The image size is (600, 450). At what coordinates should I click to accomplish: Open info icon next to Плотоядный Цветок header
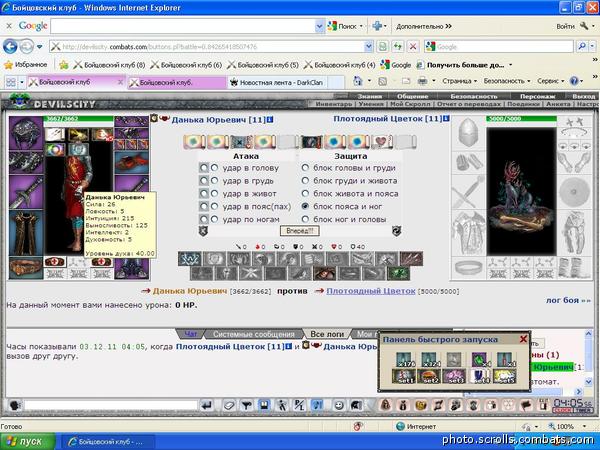446,119
